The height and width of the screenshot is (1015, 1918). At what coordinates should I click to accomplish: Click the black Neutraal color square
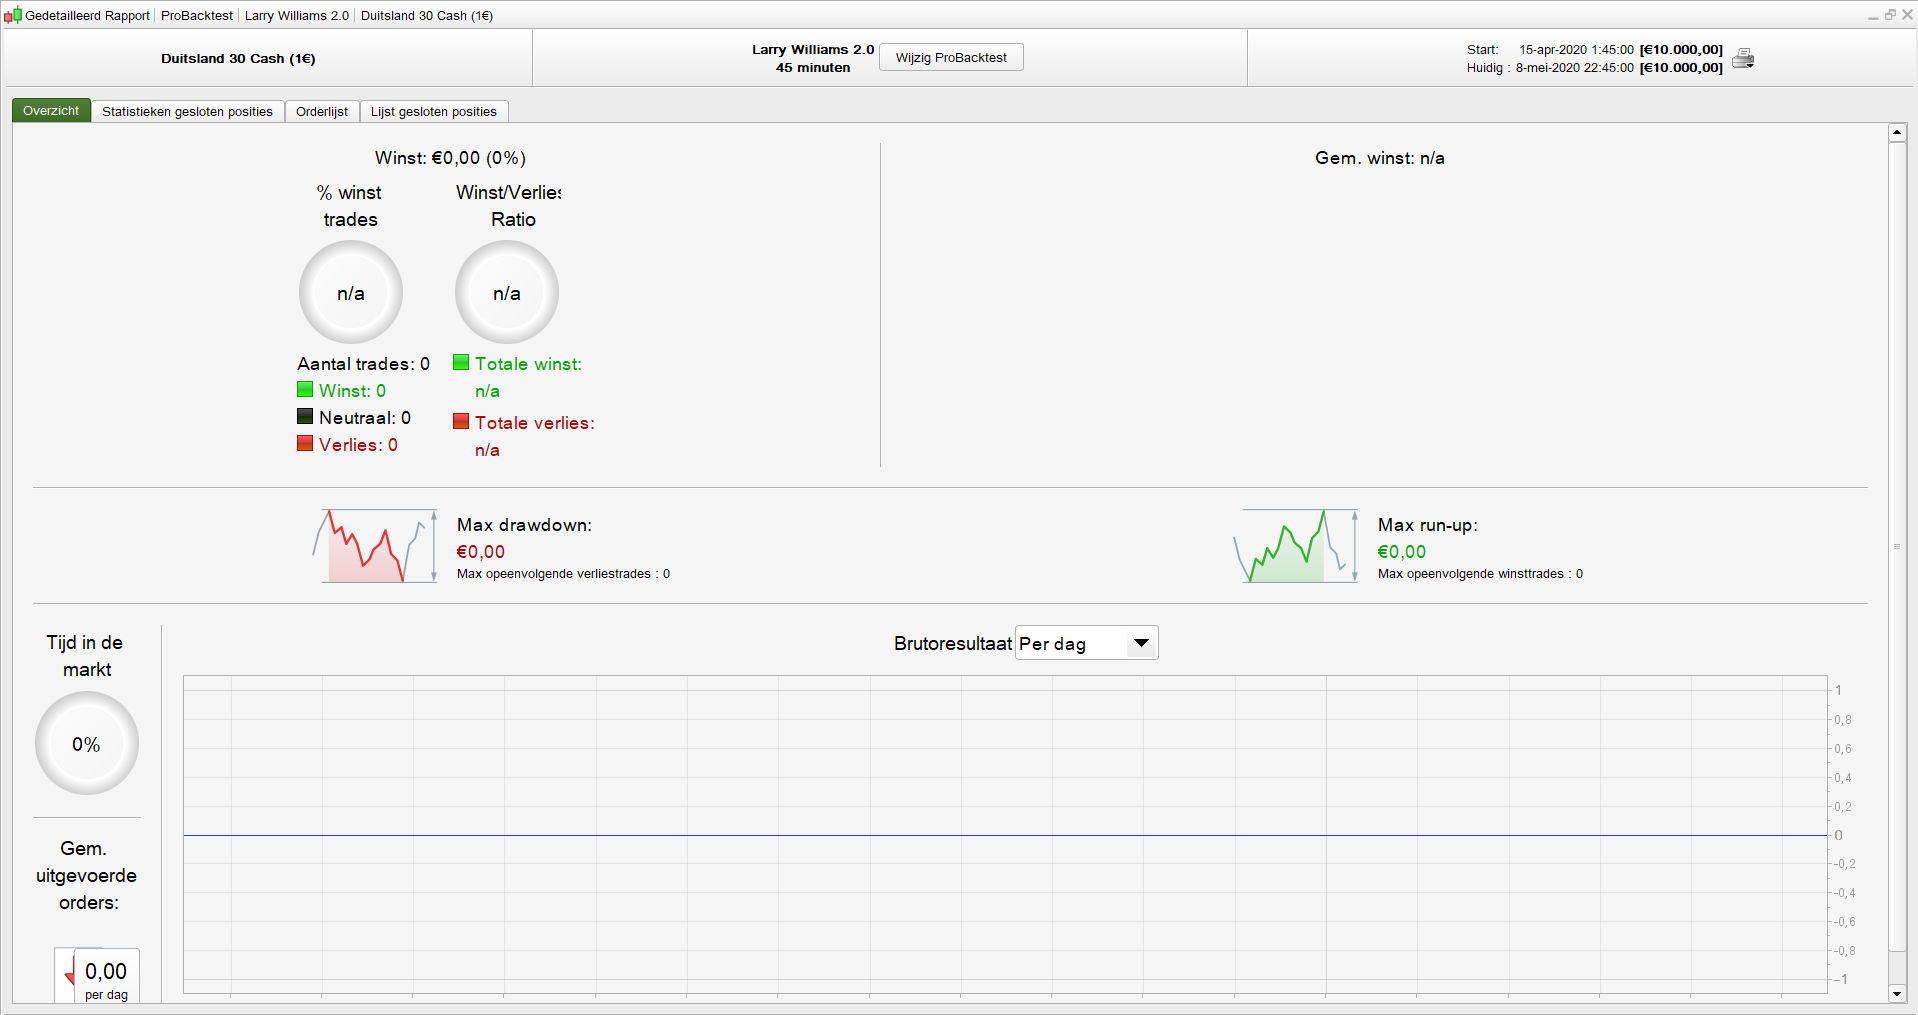coord(305,416)
